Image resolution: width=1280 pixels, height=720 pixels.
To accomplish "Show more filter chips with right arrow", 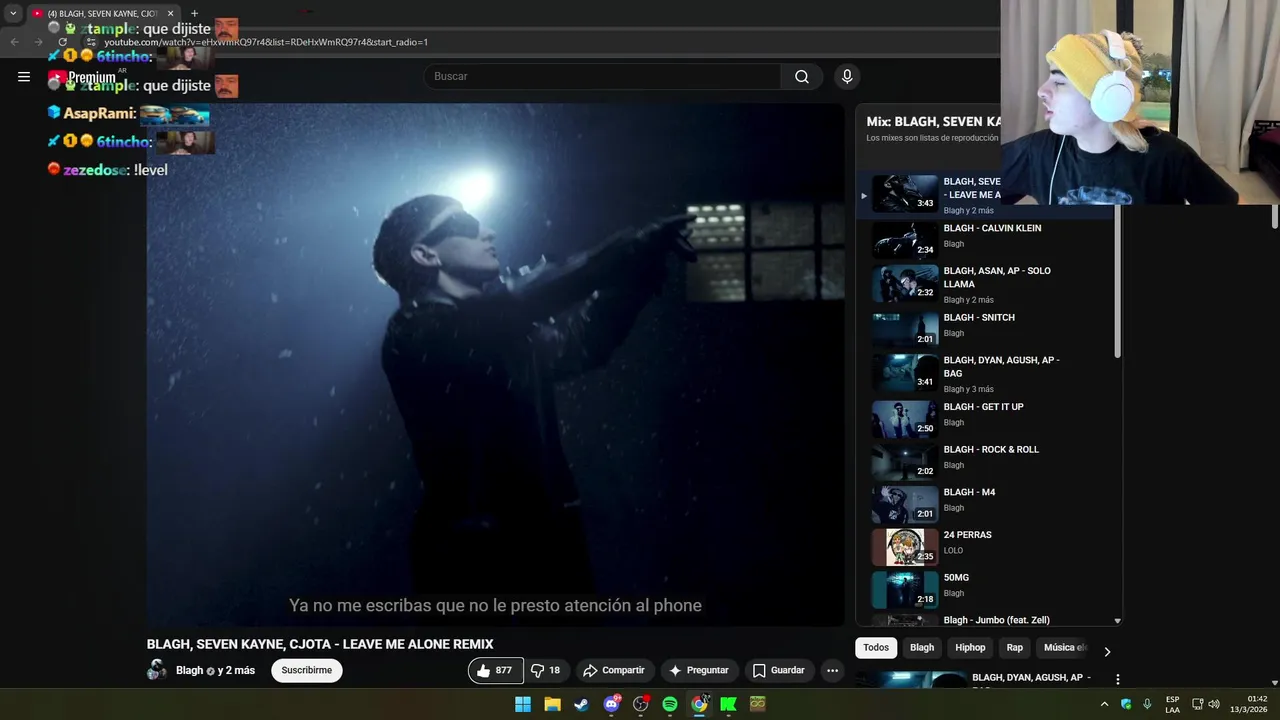I will (1106, 651).
